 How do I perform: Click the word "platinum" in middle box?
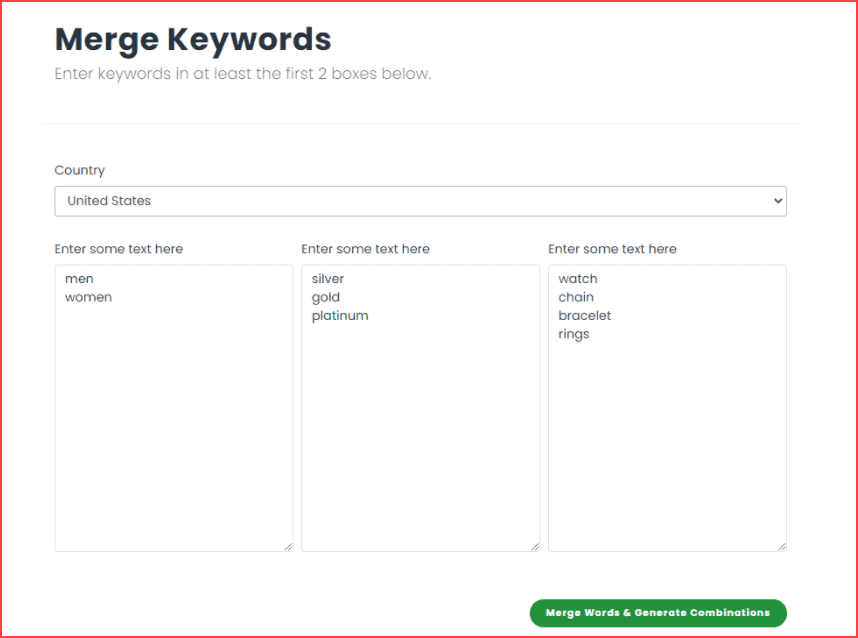(340, 316)
